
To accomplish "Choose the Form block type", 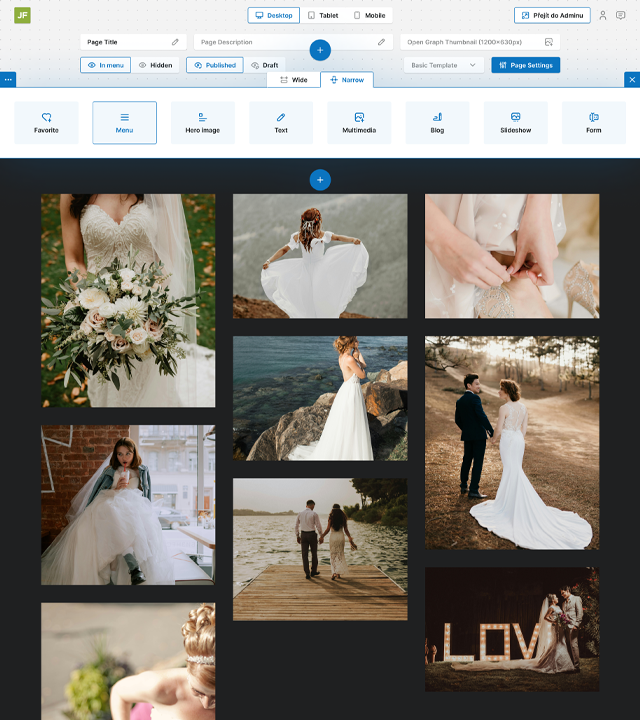I will (x=593, y=122).
